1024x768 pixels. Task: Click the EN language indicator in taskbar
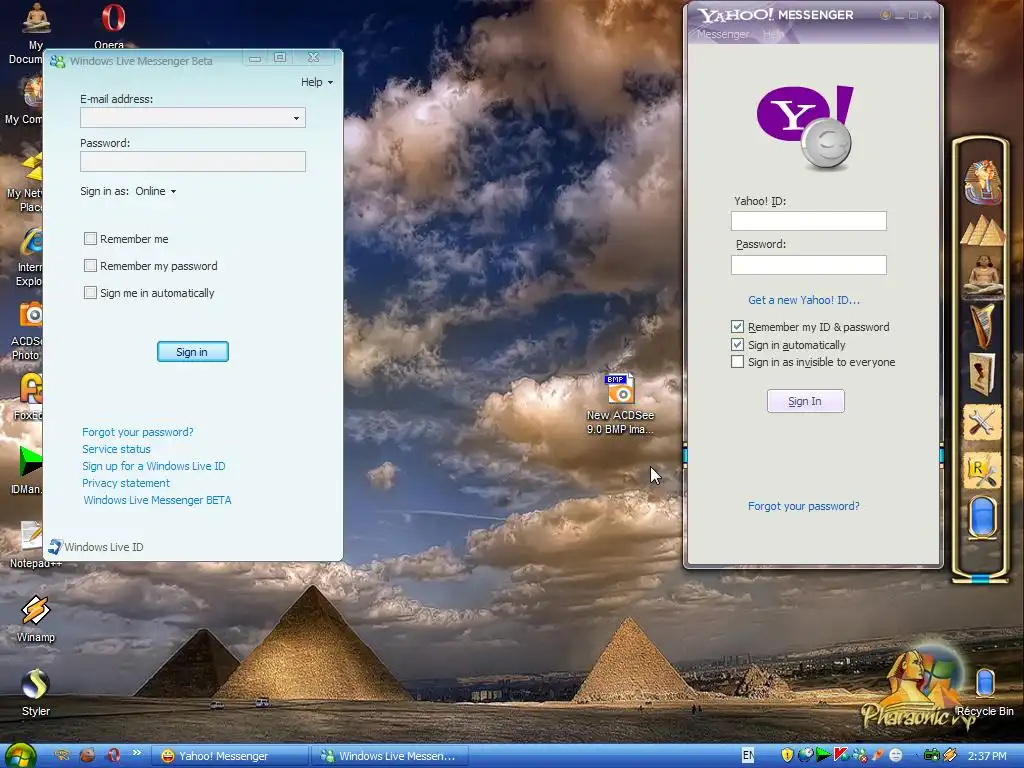tap(748, 756)
